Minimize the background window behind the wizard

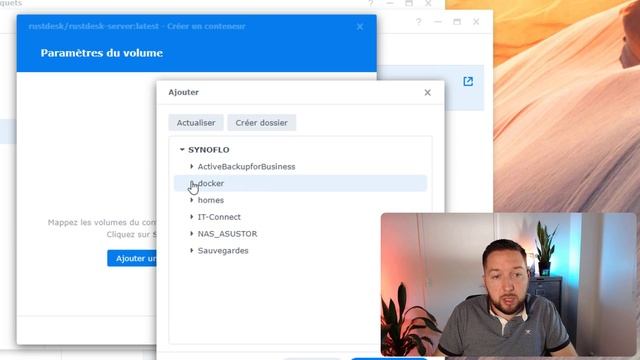click(x=438, y=22)
